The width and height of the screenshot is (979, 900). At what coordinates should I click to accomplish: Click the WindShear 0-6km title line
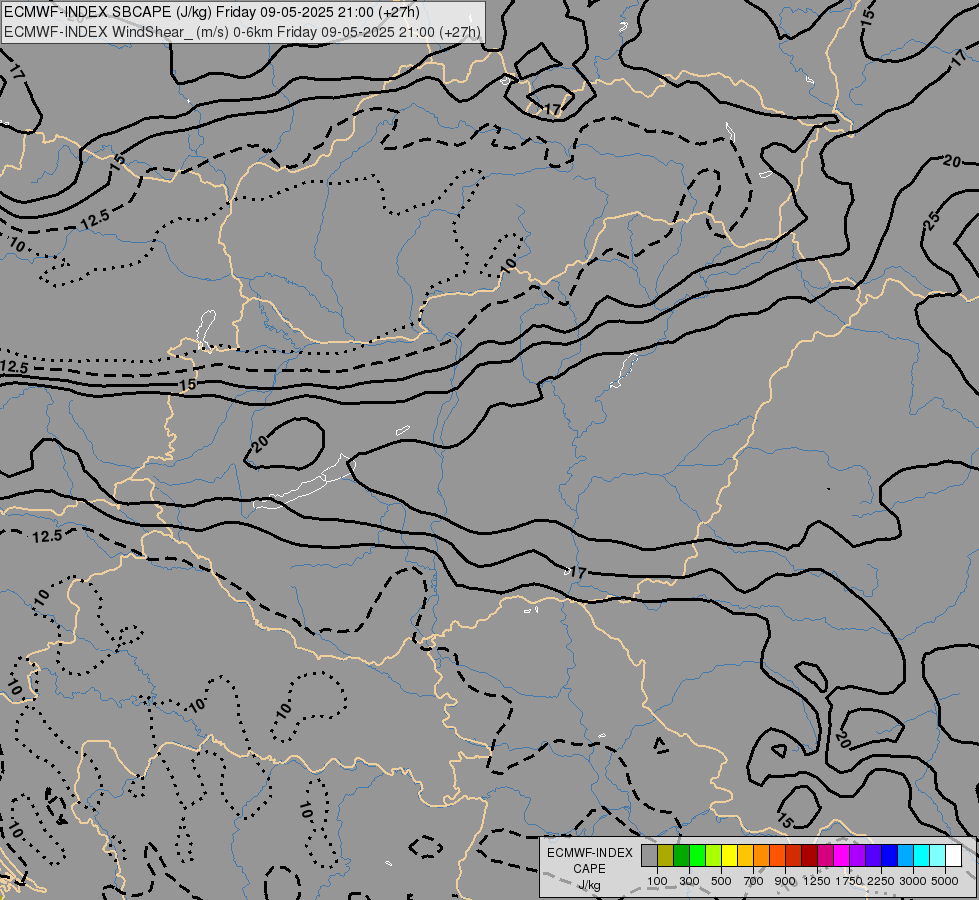(x=242, y=32)
